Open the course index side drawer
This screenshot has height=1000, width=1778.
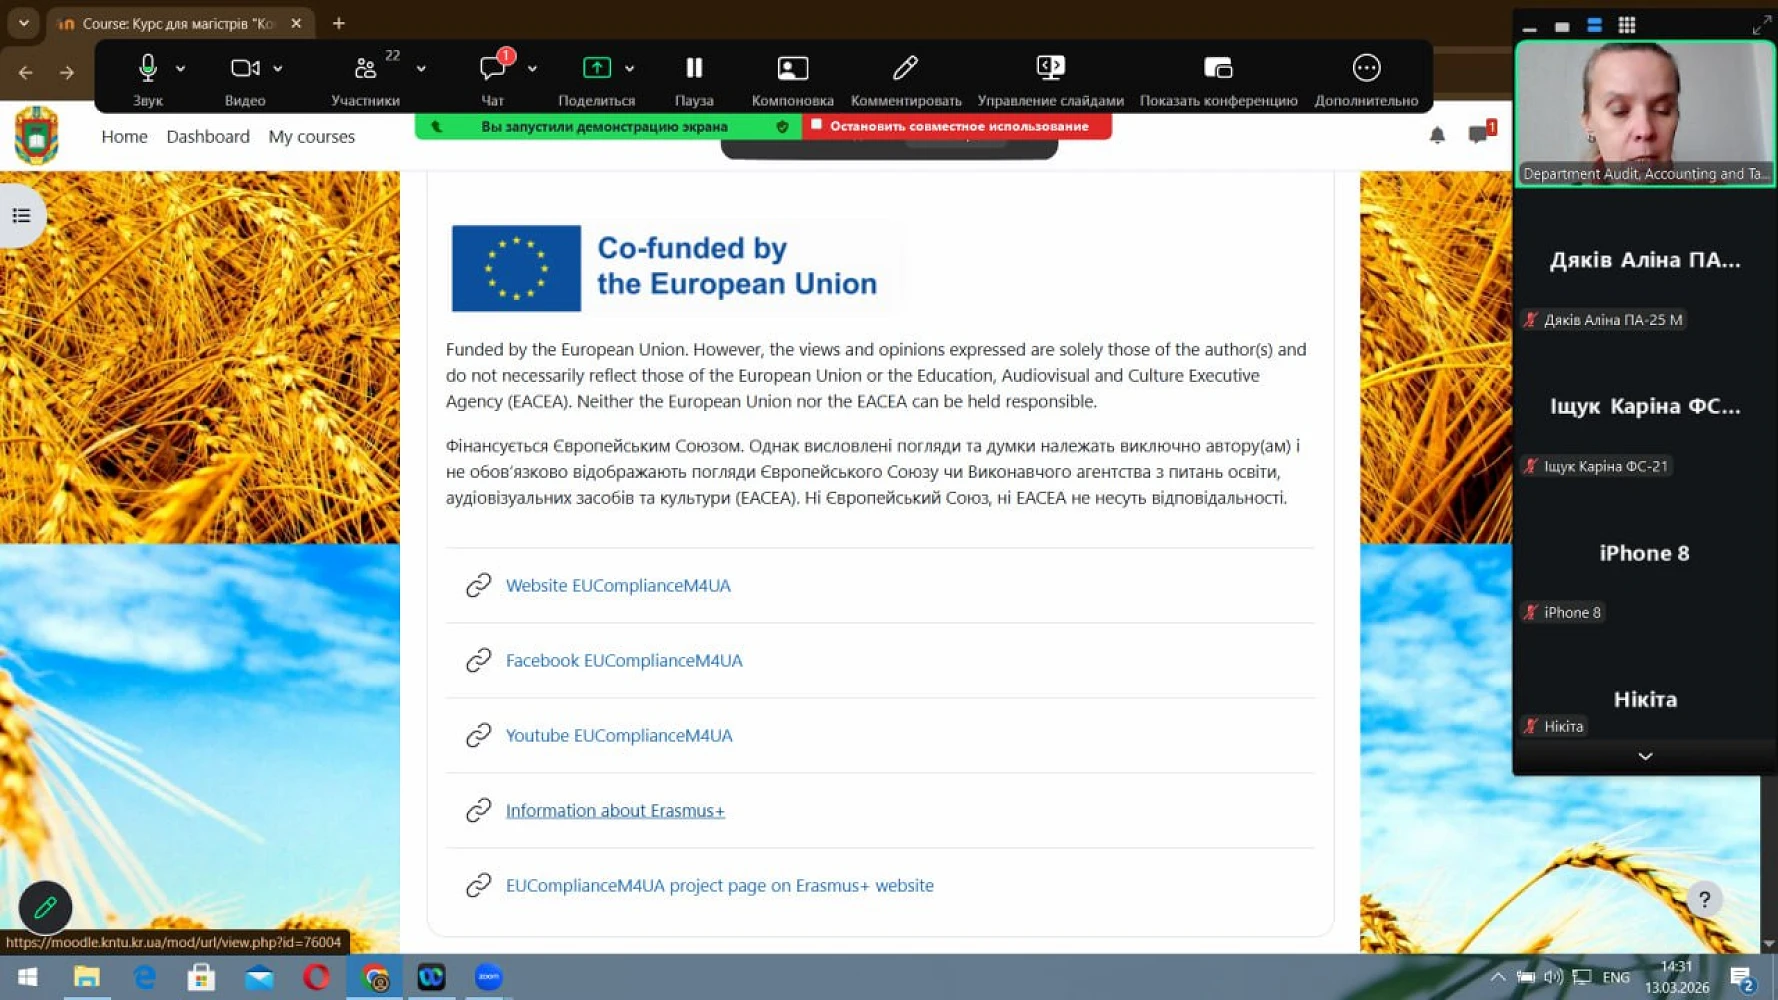pyautogui.click(x=21, y=216)
